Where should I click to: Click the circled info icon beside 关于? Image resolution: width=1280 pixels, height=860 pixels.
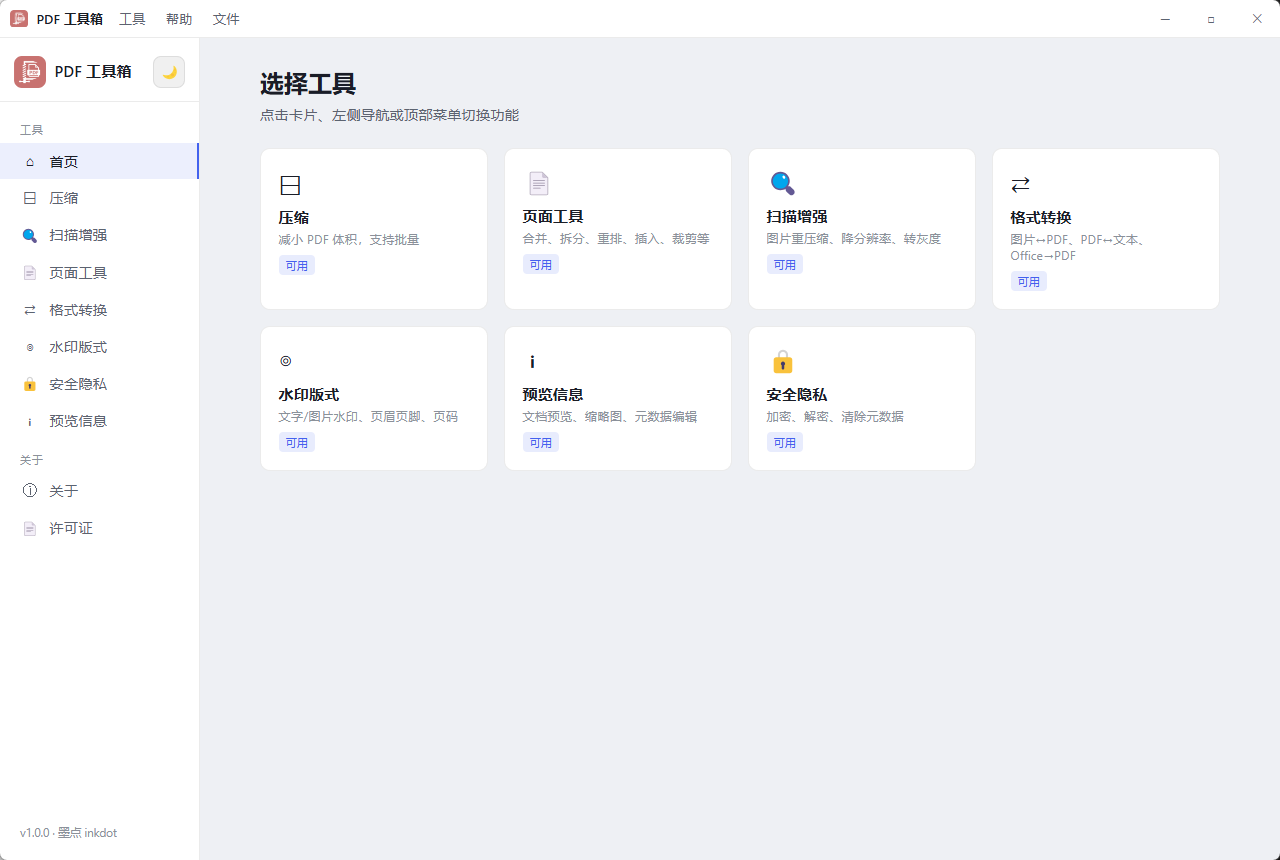(30, 491)
